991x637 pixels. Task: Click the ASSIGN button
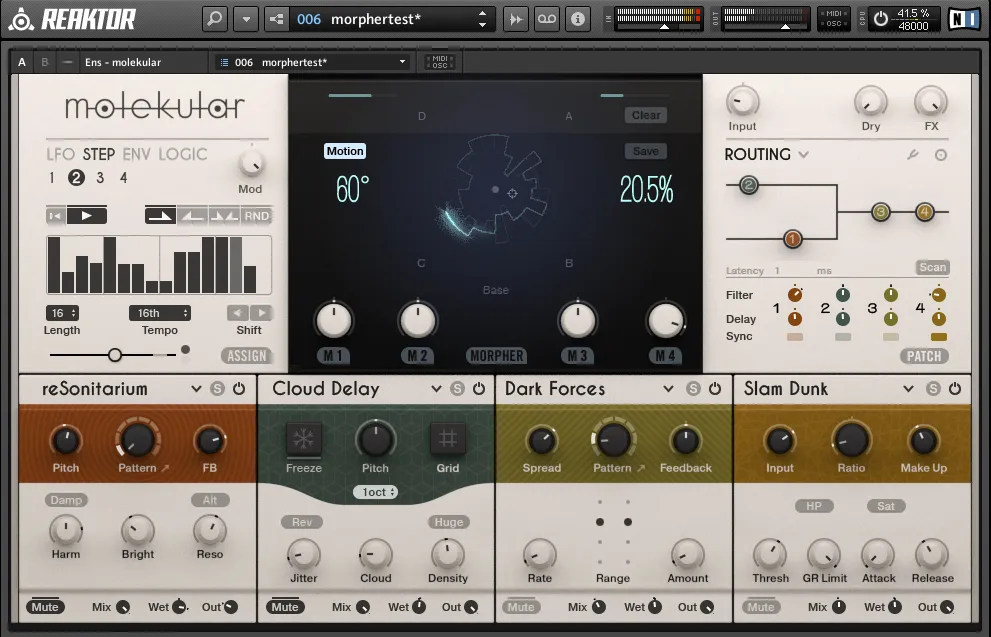pyautogui.click(x=246, y=356)
